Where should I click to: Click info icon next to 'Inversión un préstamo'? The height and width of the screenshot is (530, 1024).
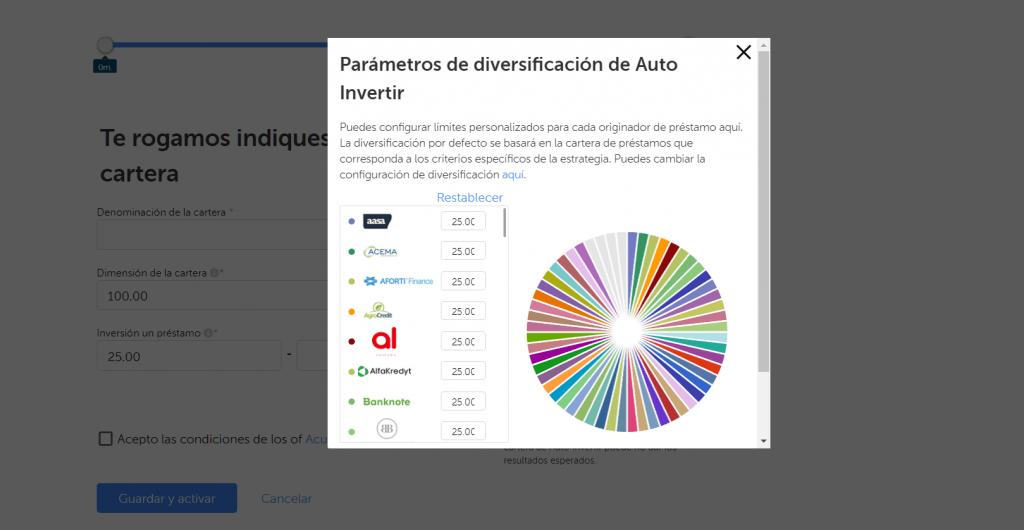(x=208, y=333)
